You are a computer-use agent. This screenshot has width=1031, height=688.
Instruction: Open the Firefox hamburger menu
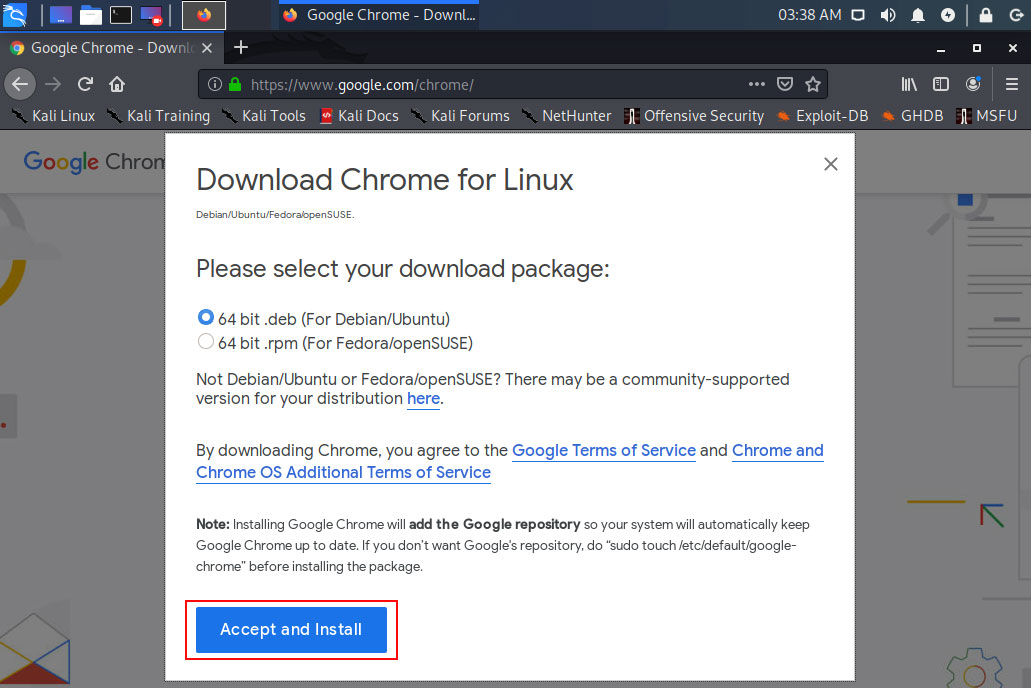(x=1012, y=84)
